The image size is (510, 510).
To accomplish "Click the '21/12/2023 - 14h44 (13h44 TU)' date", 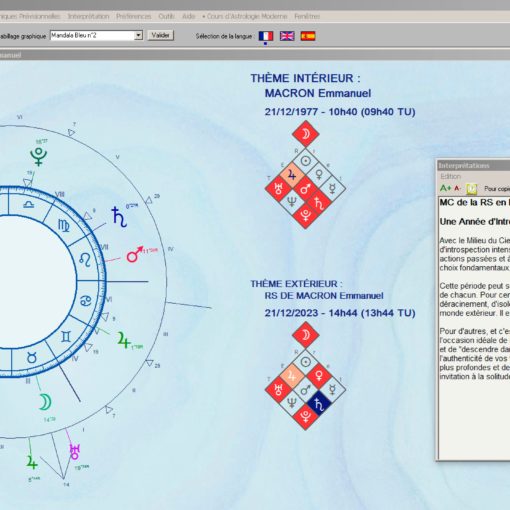I will 340,313.
